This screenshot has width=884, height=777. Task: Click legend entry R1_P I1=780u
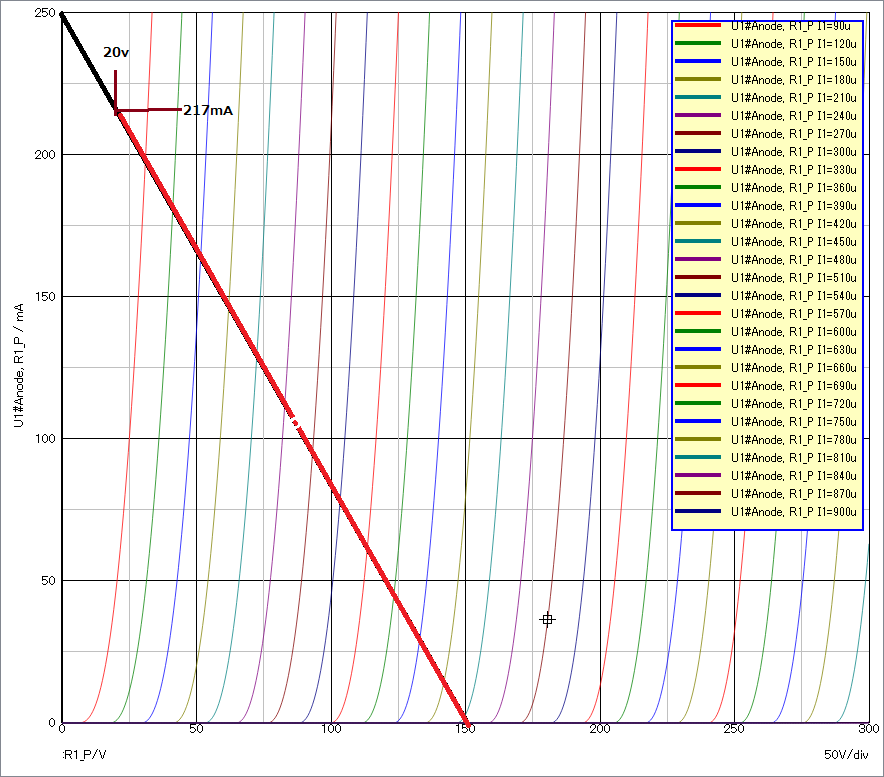tap(766, 440)
